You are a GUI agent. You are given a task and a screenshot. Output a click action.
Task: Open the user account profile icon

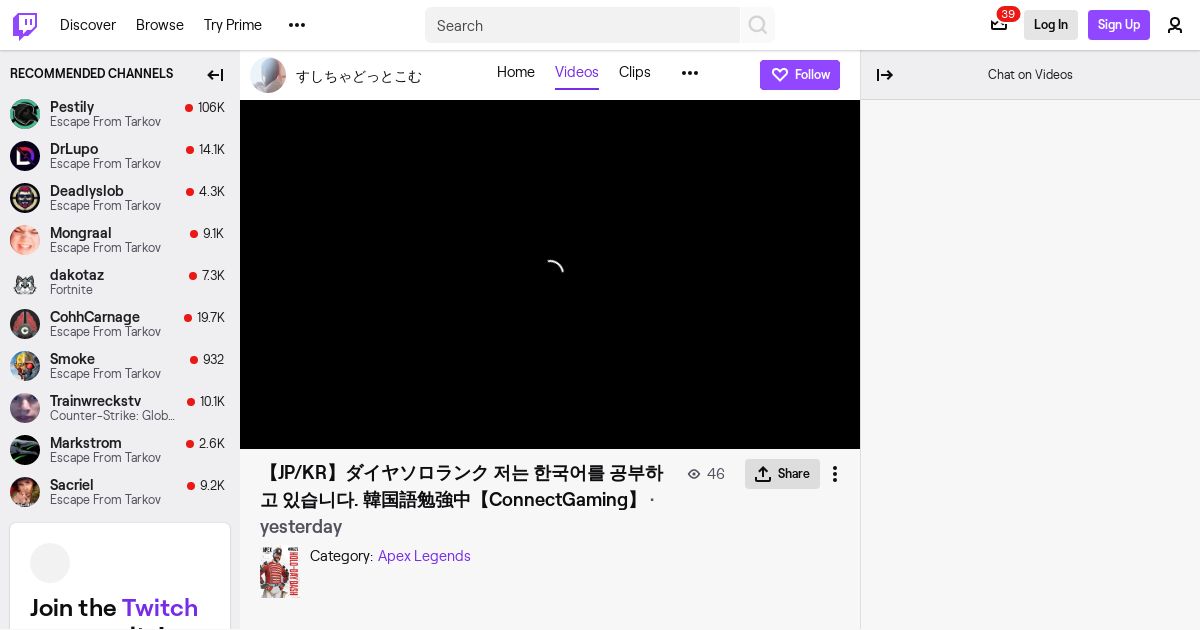(1175, 25)
